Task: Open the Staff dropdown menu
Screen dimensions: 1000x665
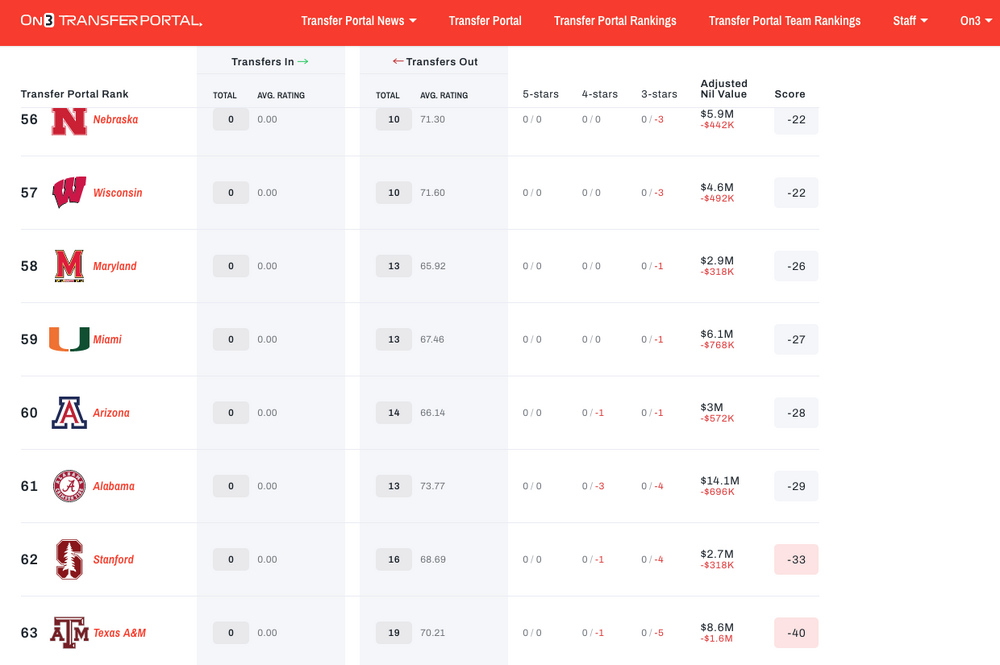Action: pyautogui.click(x=909, y=21)
